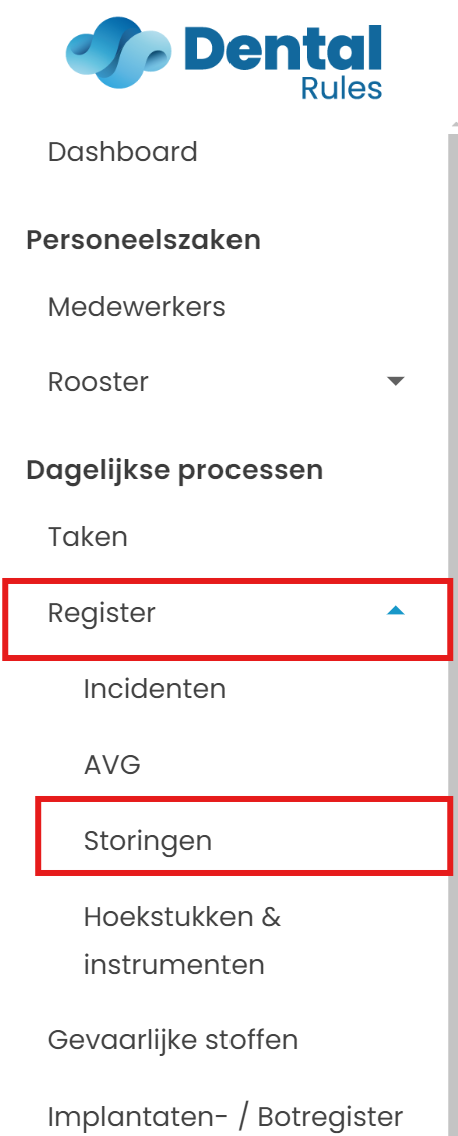Expand the Rooster dropdown arrow
This screenshot has width=458, height=1136.
(x=395, y=381)
